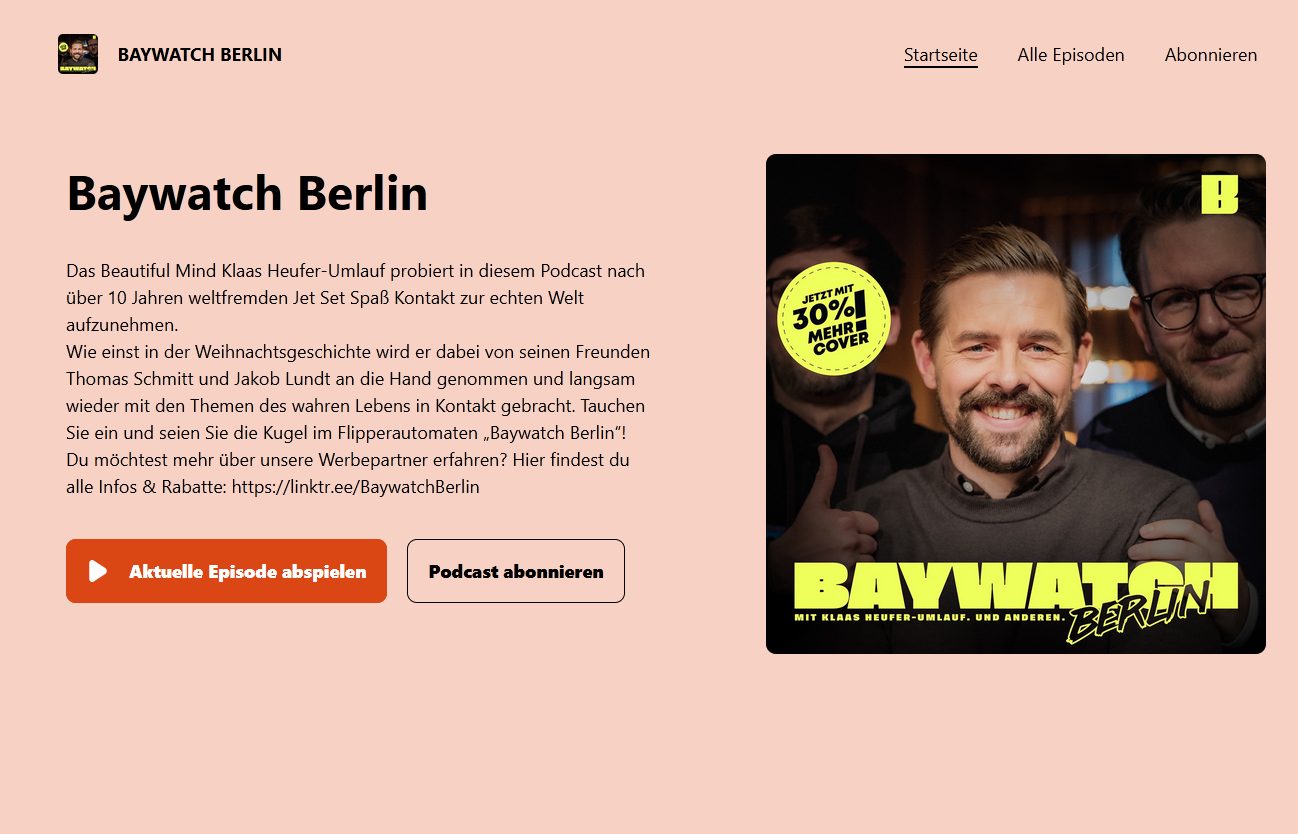Open the Startseite navigation tab
Screen dimensions: 1298x834
point(940,55)
